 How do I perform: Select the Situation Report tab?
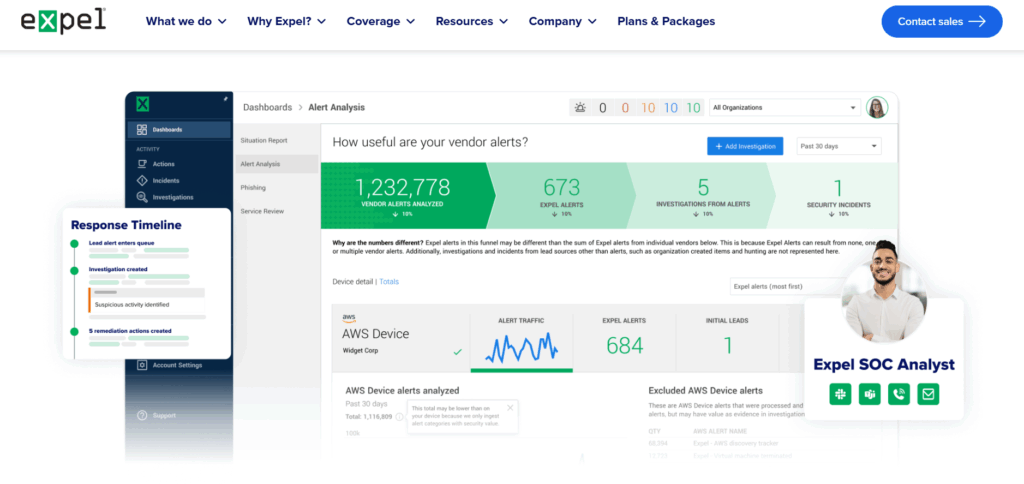pos(264,140)
